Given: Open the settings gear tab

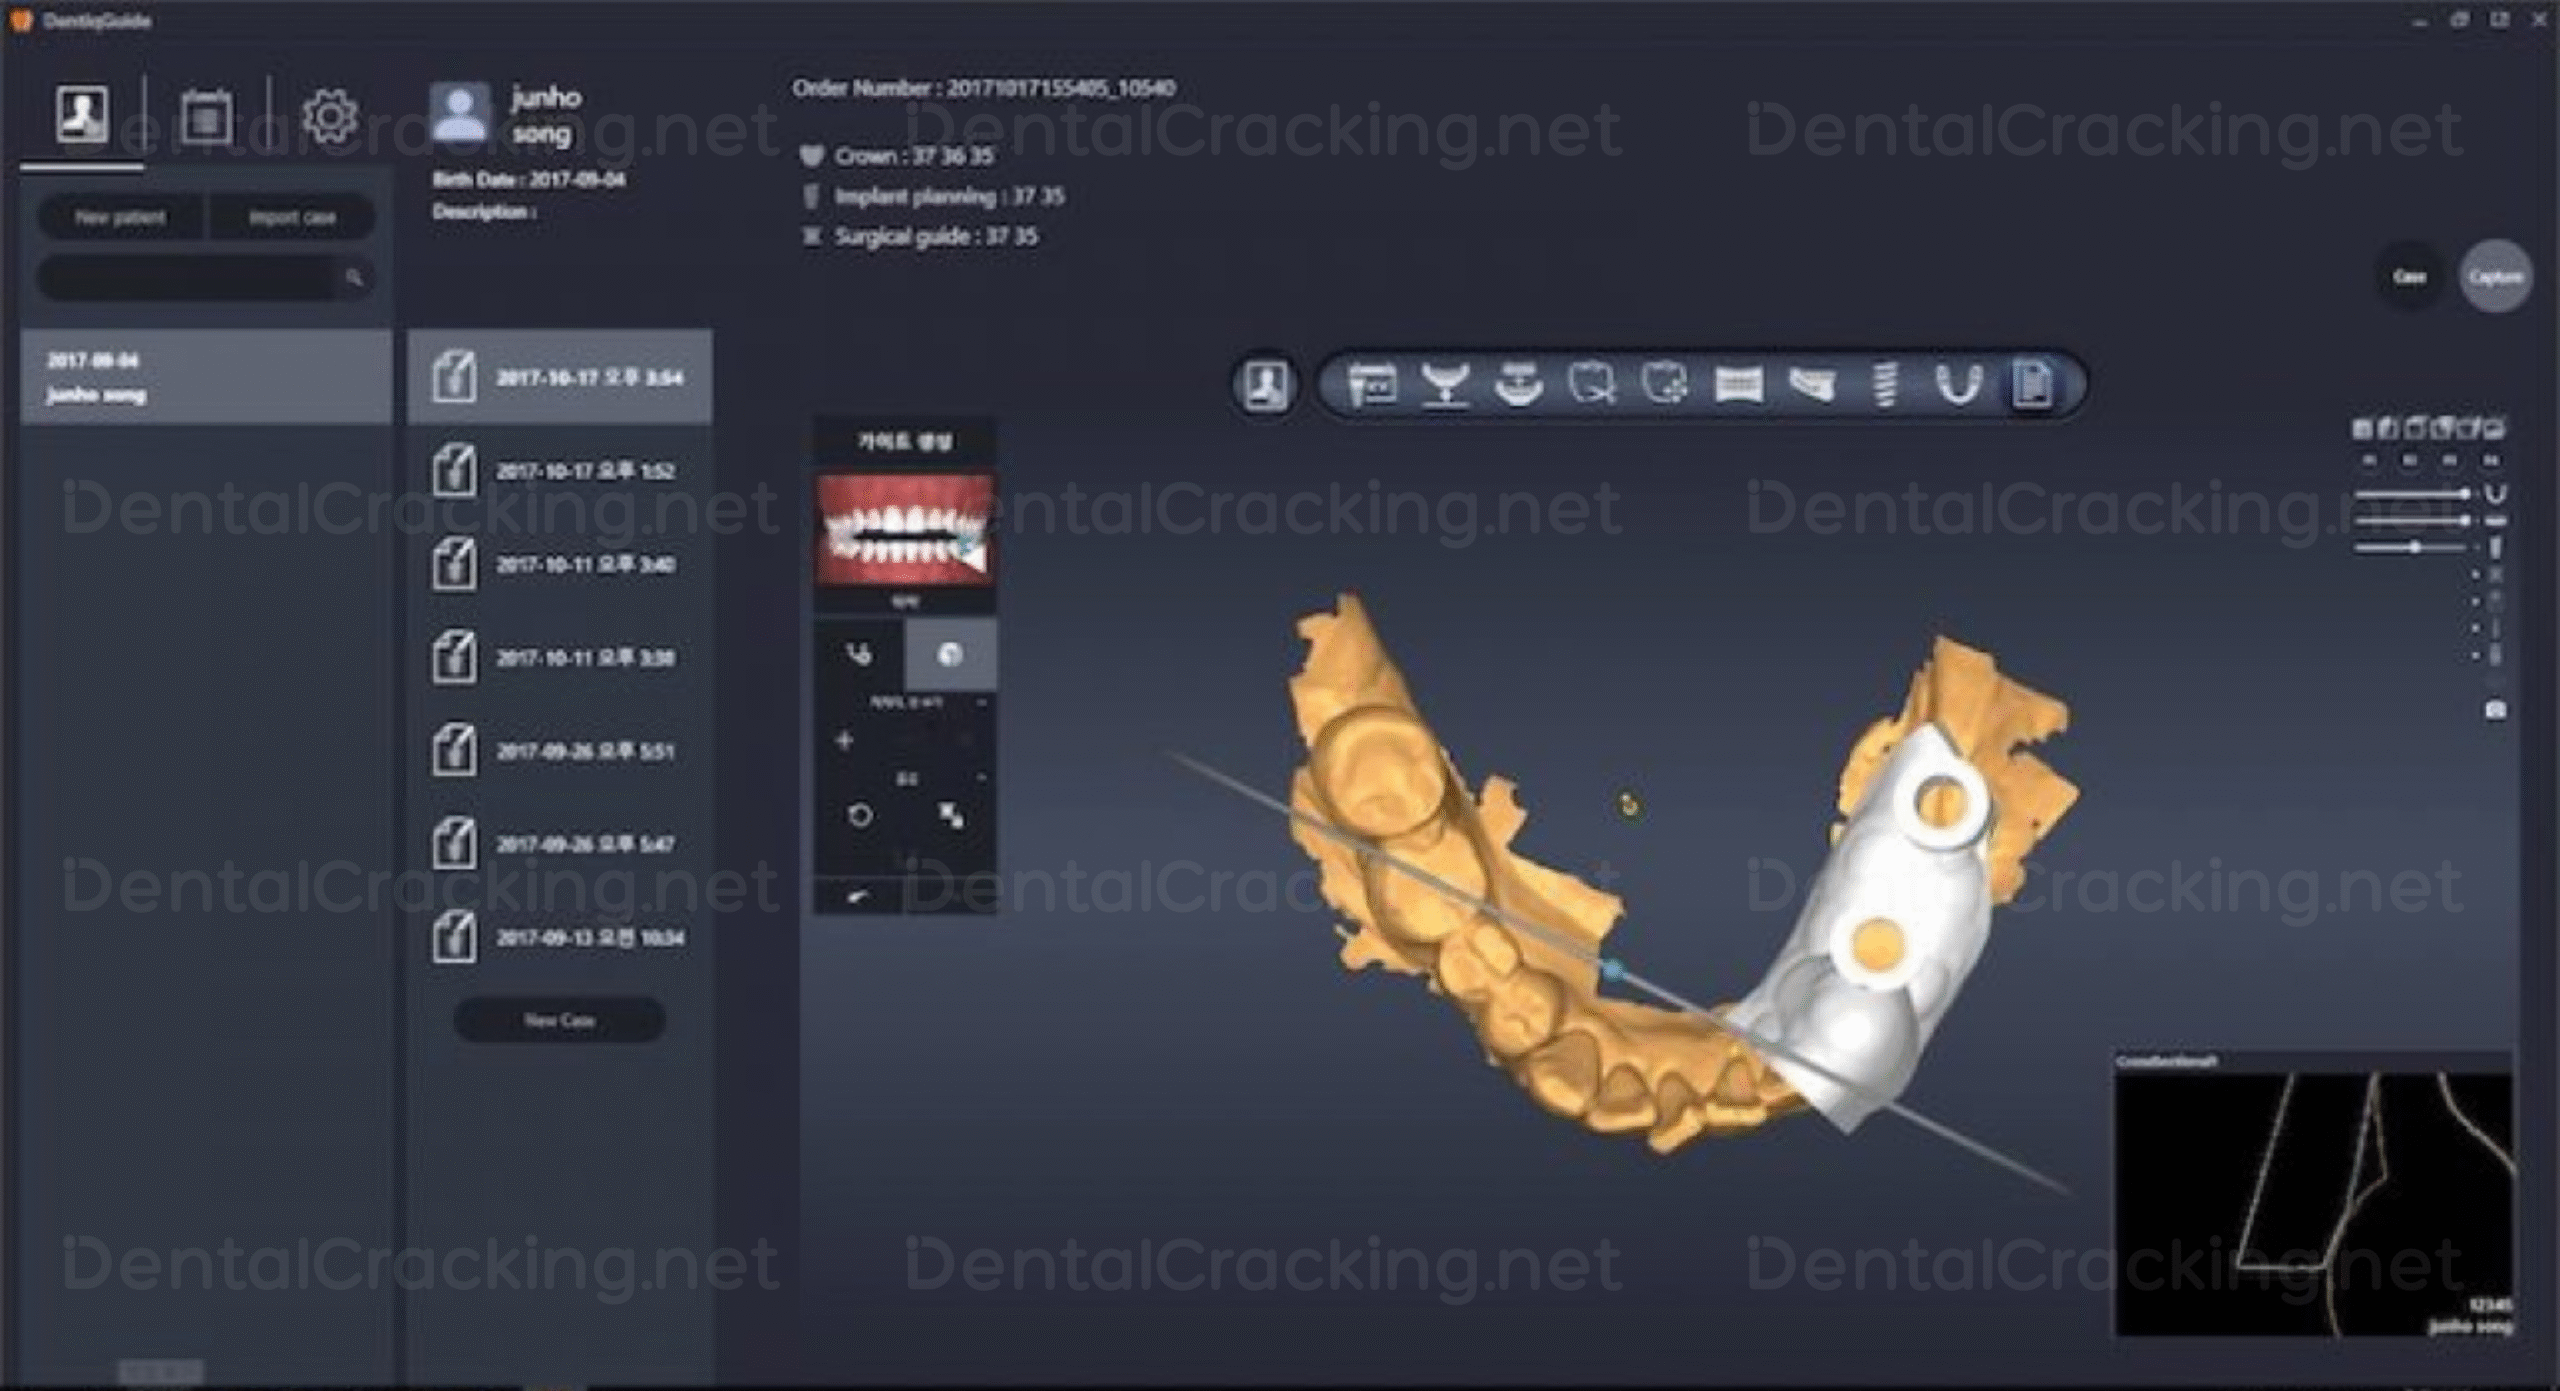Looking at the screenshot, I should pyautogui.click(x=330, y=116).
